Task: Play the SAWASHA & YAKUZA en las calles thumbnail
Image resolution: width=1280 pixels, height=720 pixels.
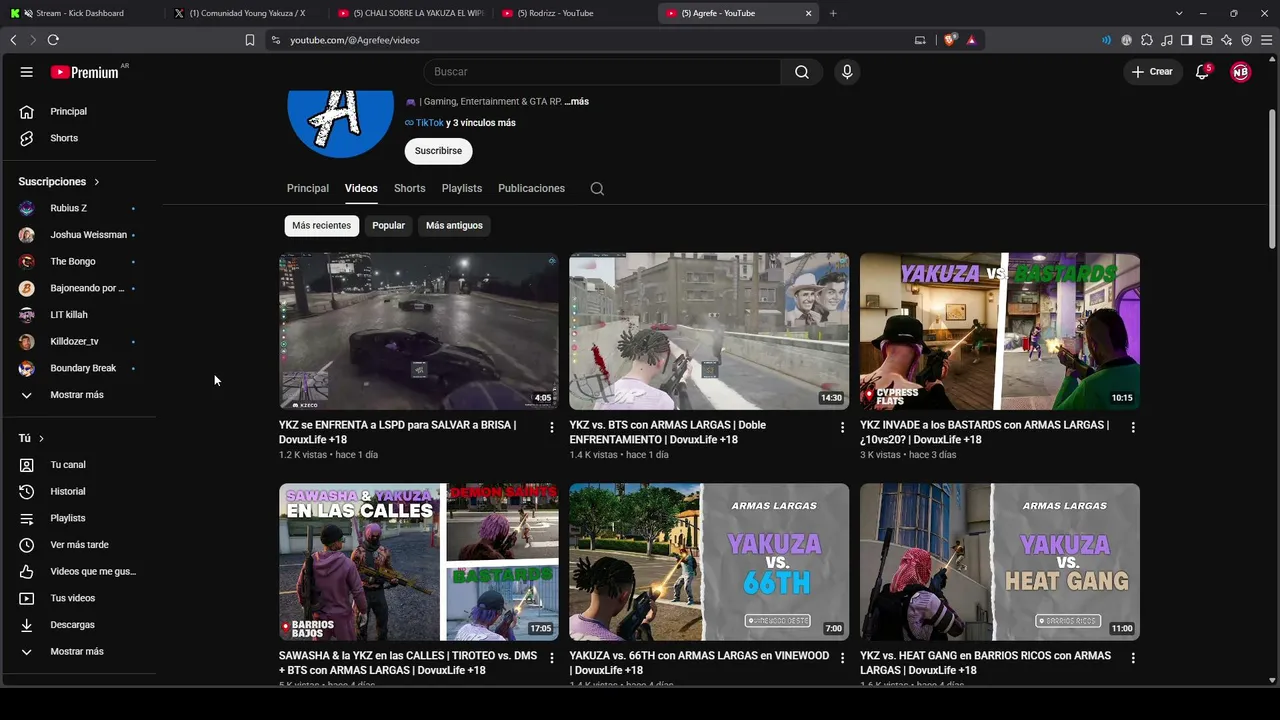Action: click(x=419, y=562)
